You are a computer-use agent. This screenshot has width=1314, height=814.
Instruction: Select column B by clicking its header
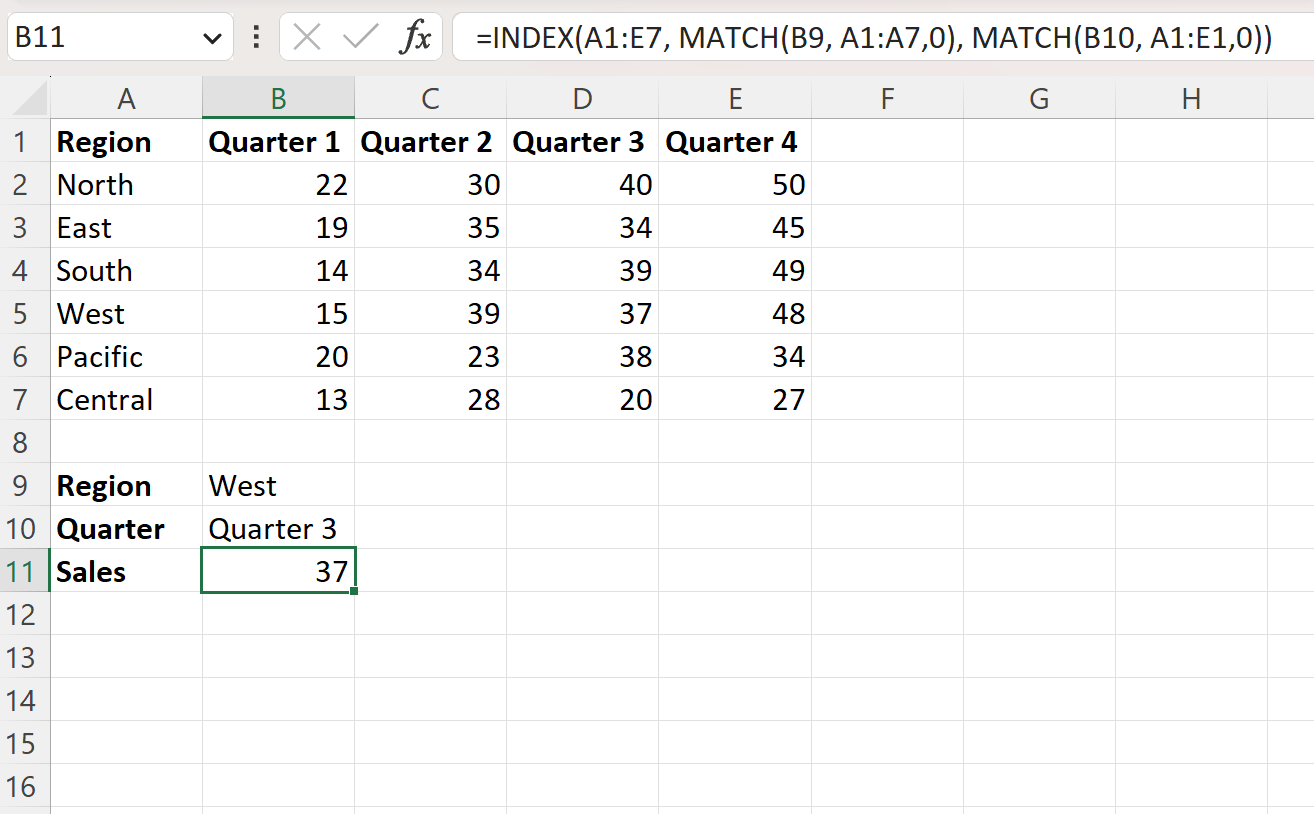pos(278,98)
